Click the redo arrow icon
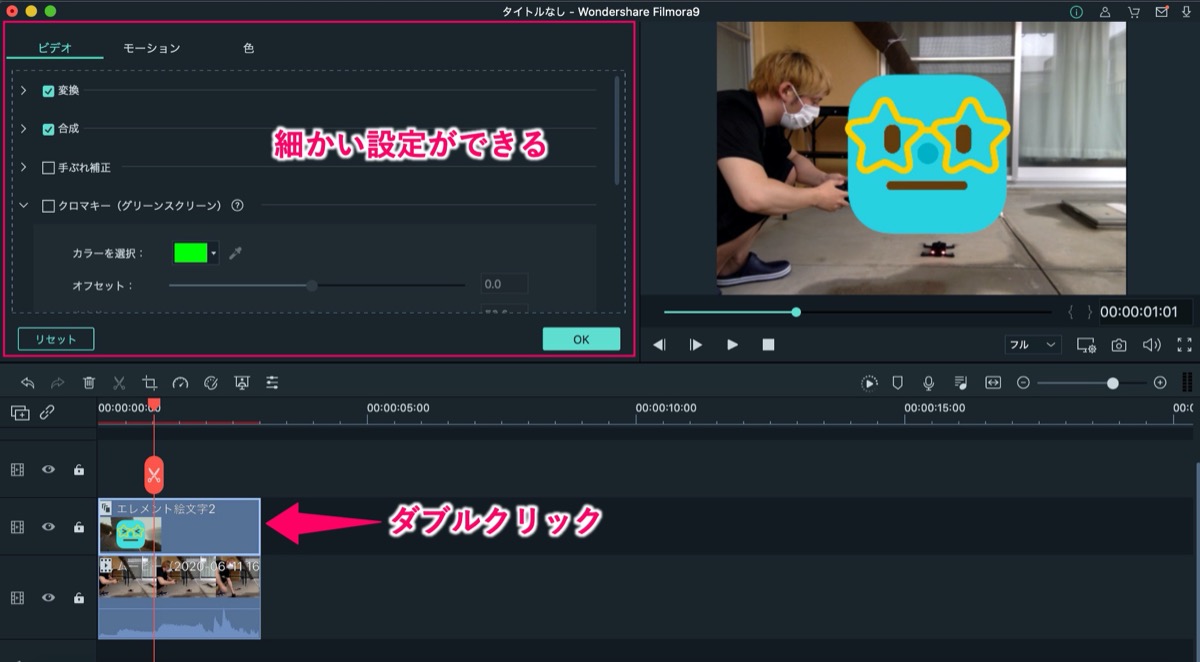Screen dimensions: 1200x662 click(x=58, y=383)
